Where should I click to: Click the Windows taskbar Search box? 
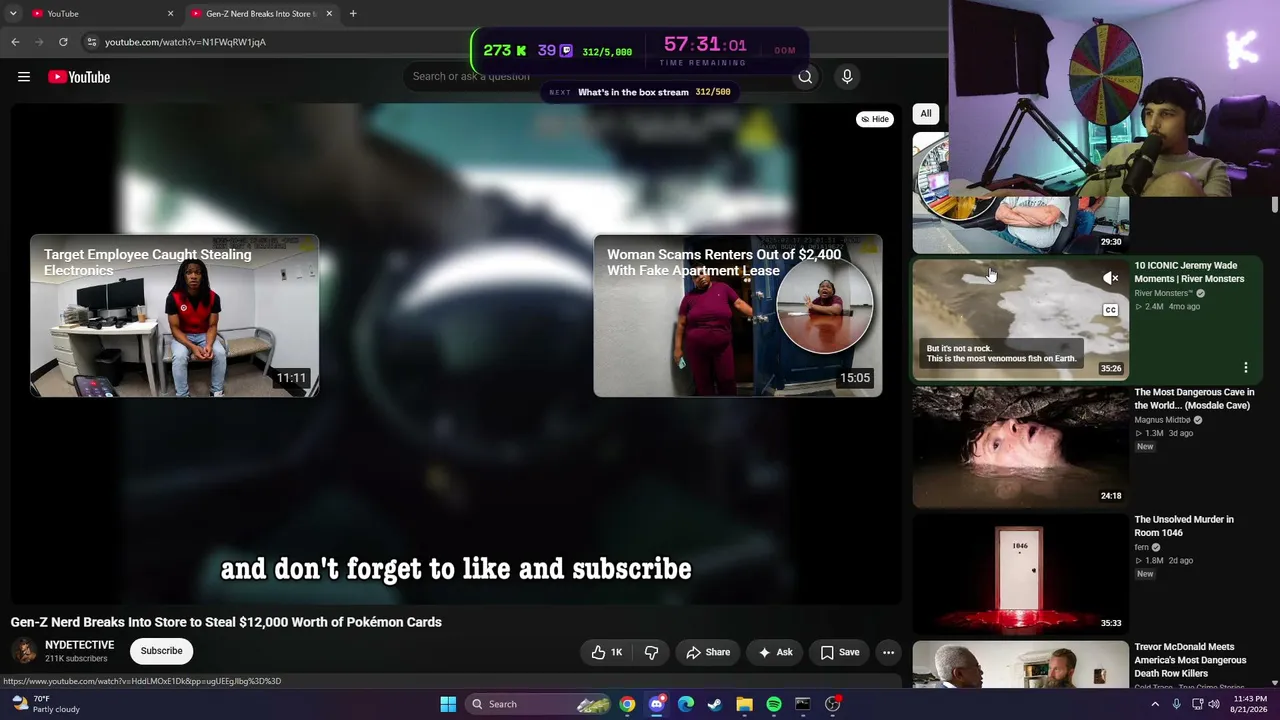[540, 704]
